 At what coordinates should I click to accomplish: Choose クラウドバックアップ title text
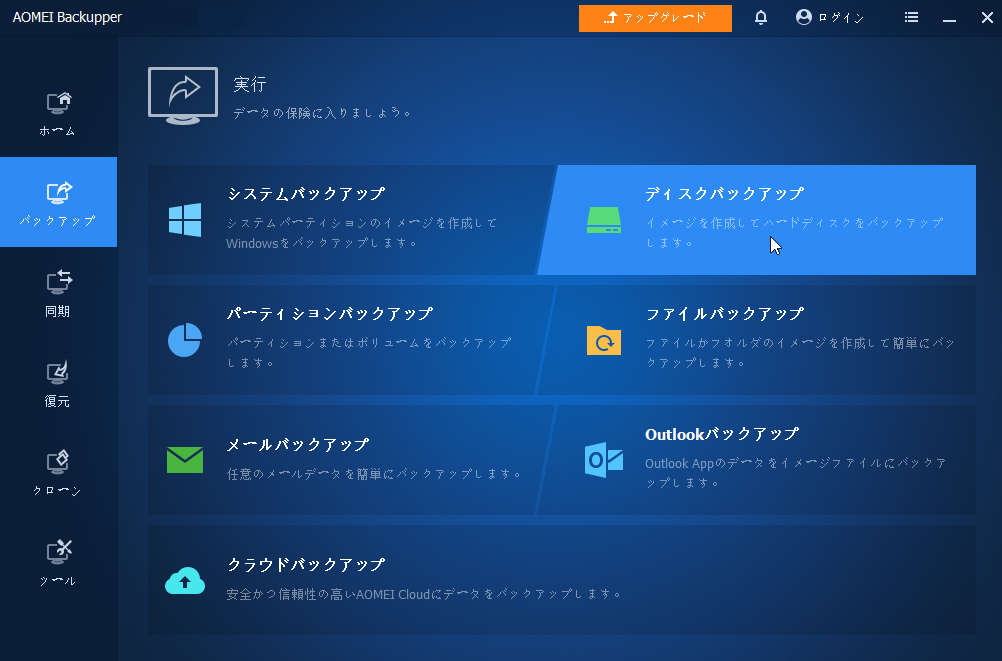pos(306,564)
